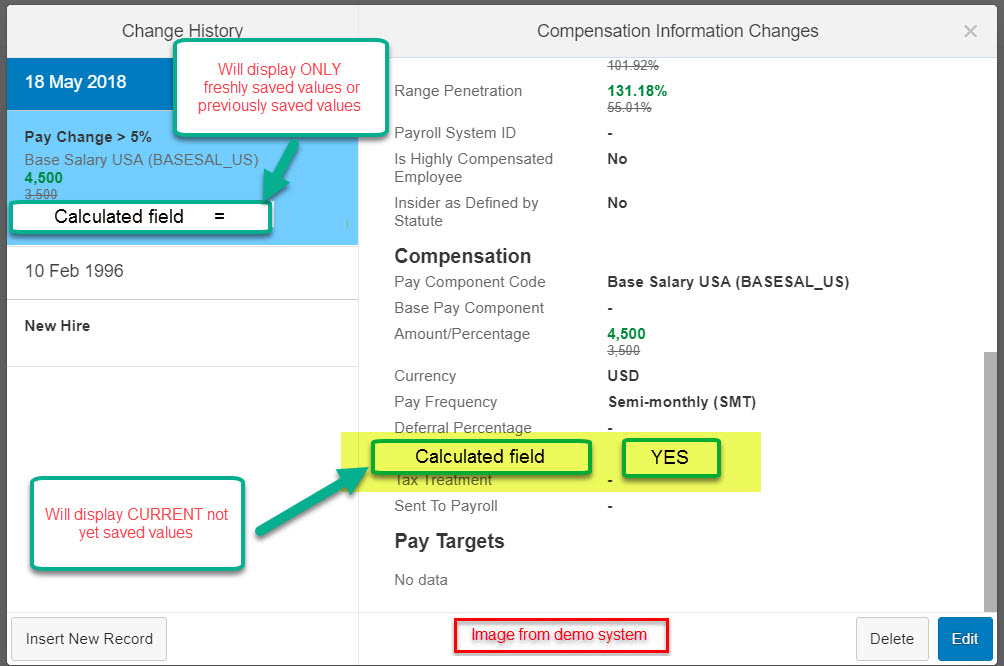Click the struck-through 3,500 in Compensation section

pyautogui.click(x=623, y=350)
